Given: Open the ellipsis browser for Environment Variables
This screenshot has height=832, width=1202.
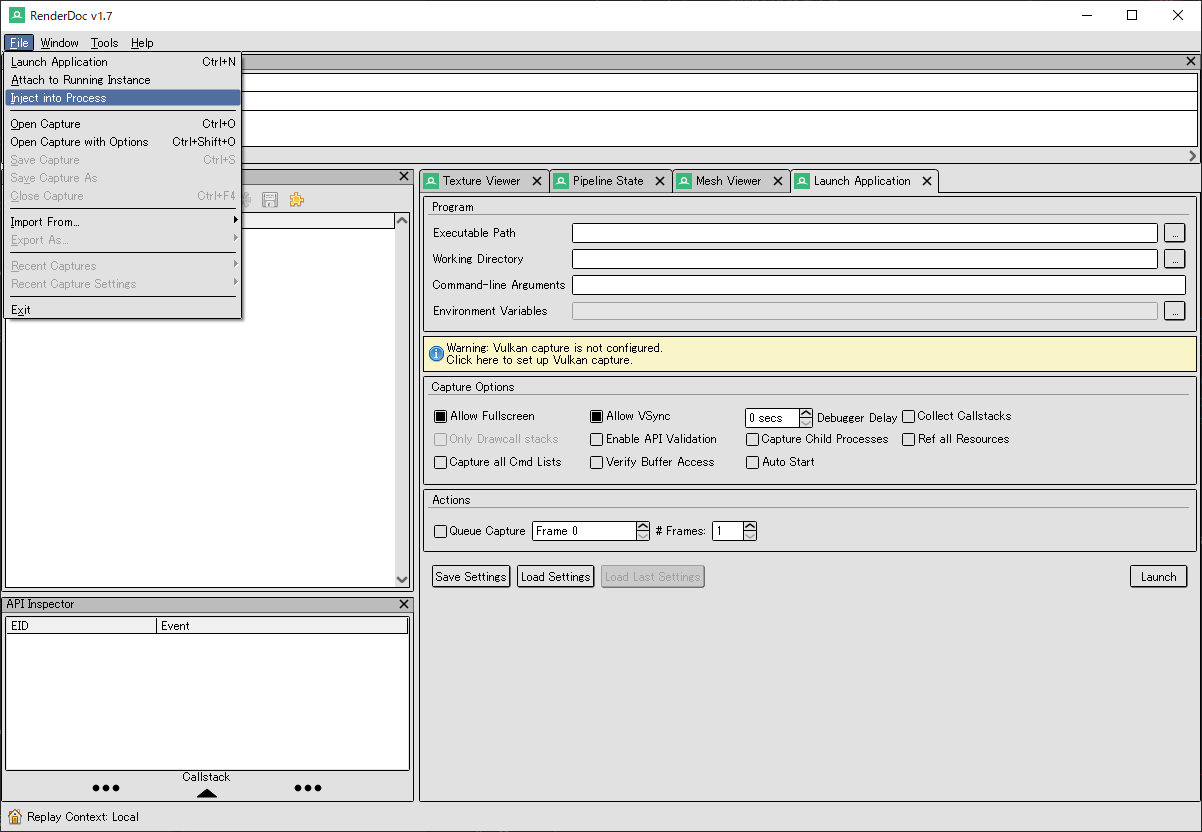Looking at the screenshot, I should click(x=1175, y=310).
